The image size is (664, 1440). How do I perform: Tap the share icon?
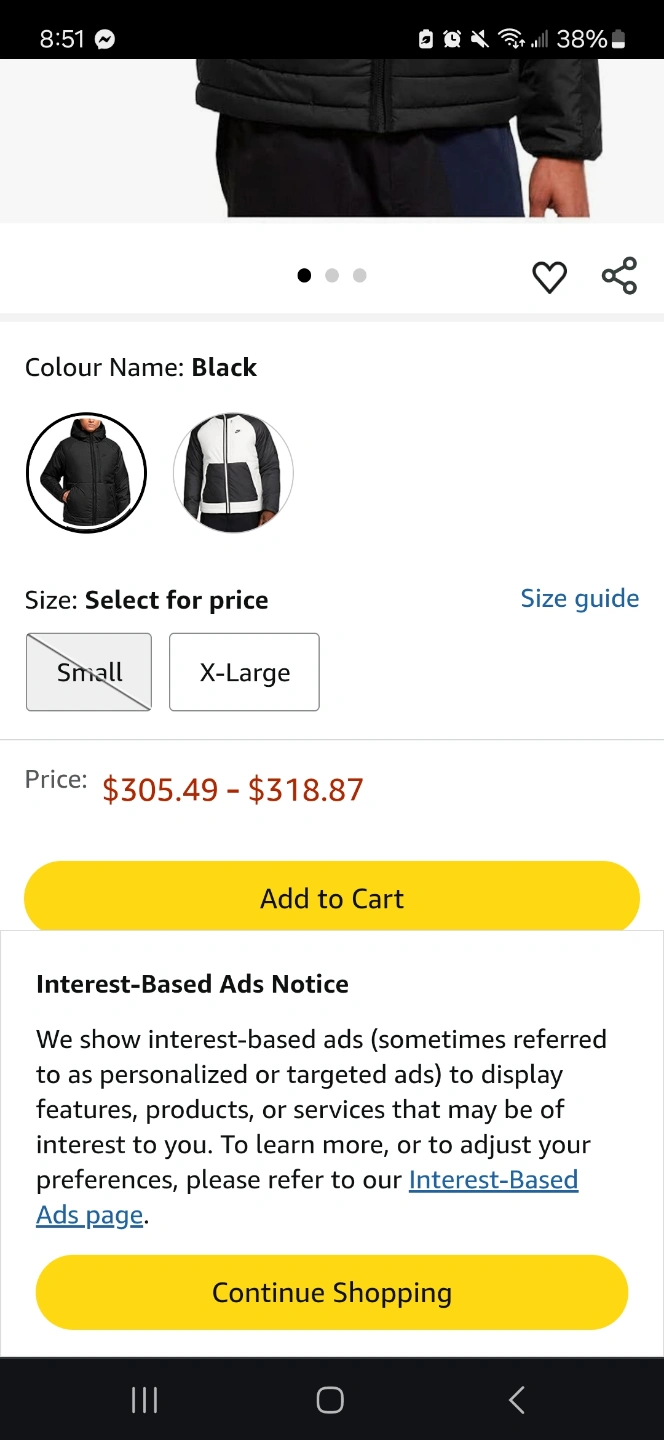pos(619,276)
